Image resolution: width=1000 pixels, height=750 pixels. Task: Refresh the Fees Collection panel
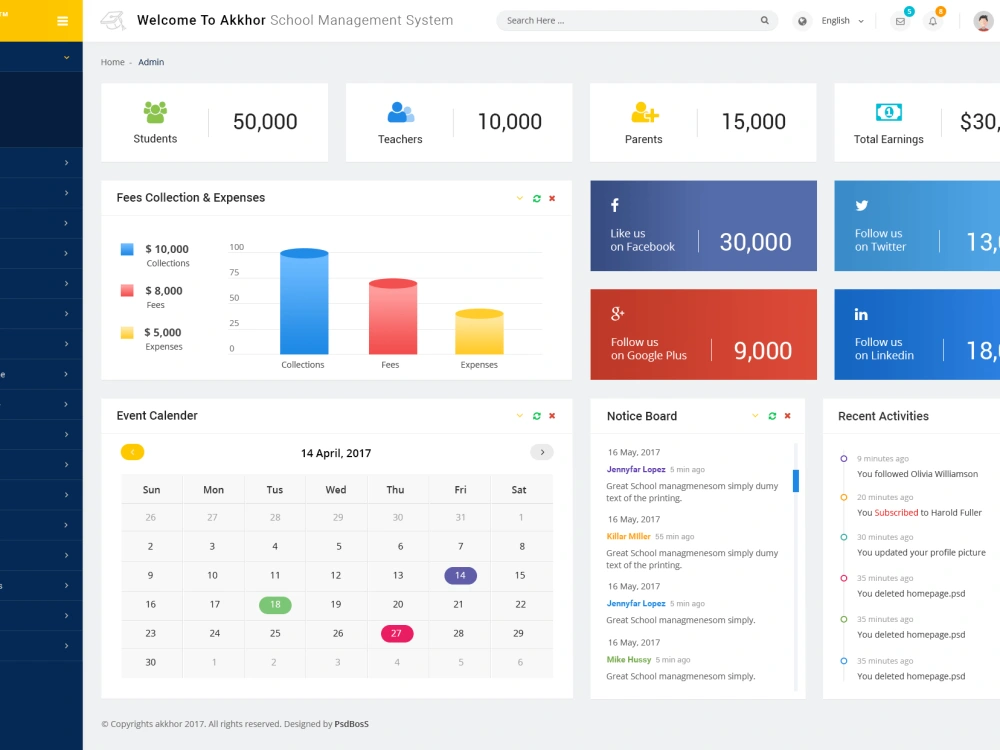536,198
